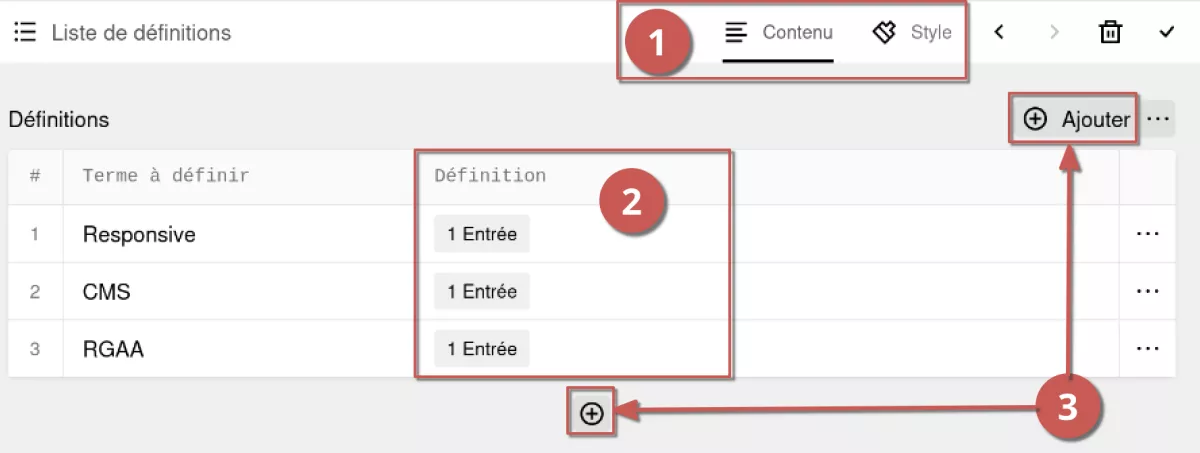Click the list icon beside Liste de définitions
The width and height of the screenshot is (1200, 453).
25,32
